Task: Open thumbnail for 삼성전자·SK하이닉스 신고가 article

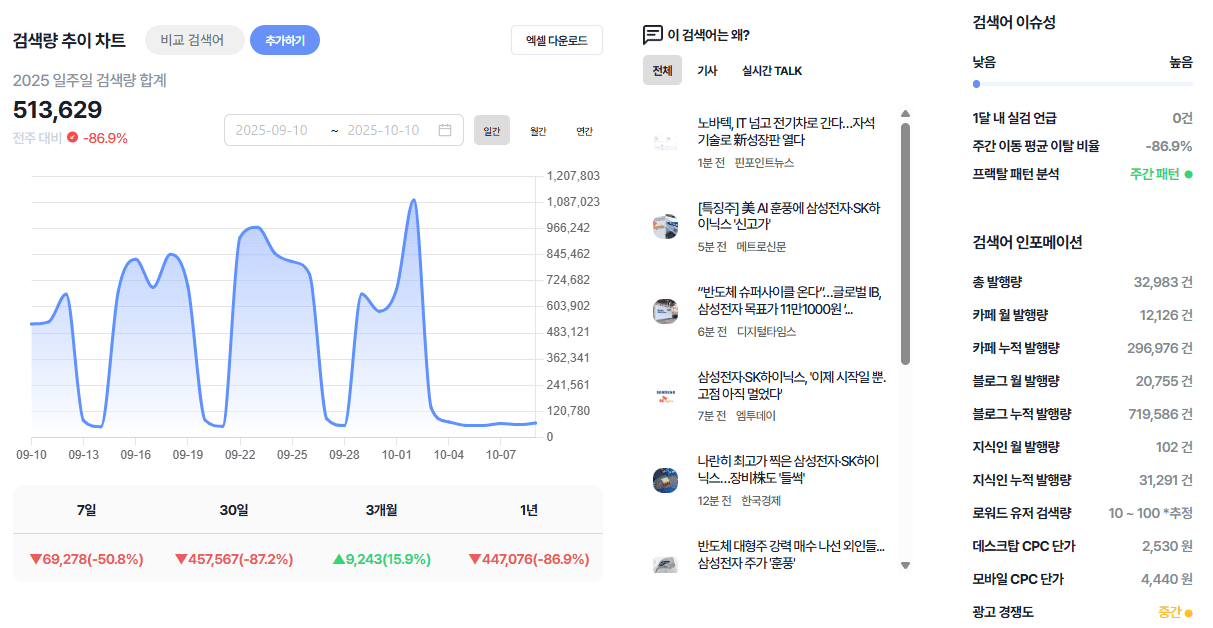Action: coord(665,226)
